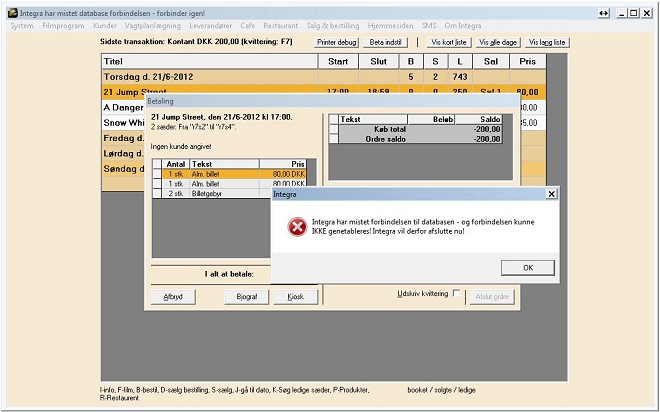The width and height of the screenshot is (660, 412).
Task: Click the Afslut ordre button
Action: (x=492, y=297)
